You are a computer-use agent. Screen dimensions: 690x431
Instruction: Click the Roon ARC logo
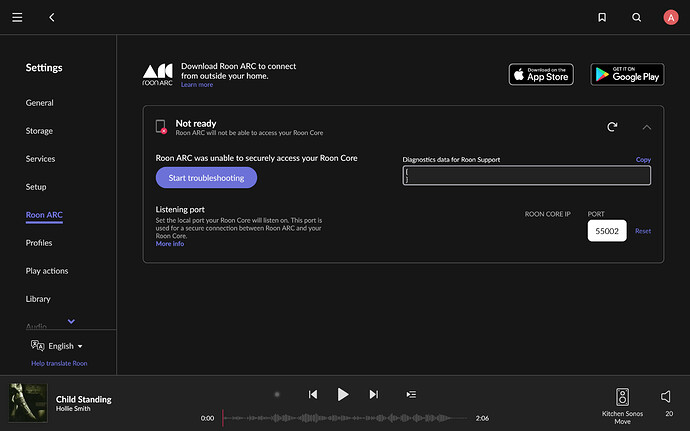pyautogui.click(x=158, y=75)
